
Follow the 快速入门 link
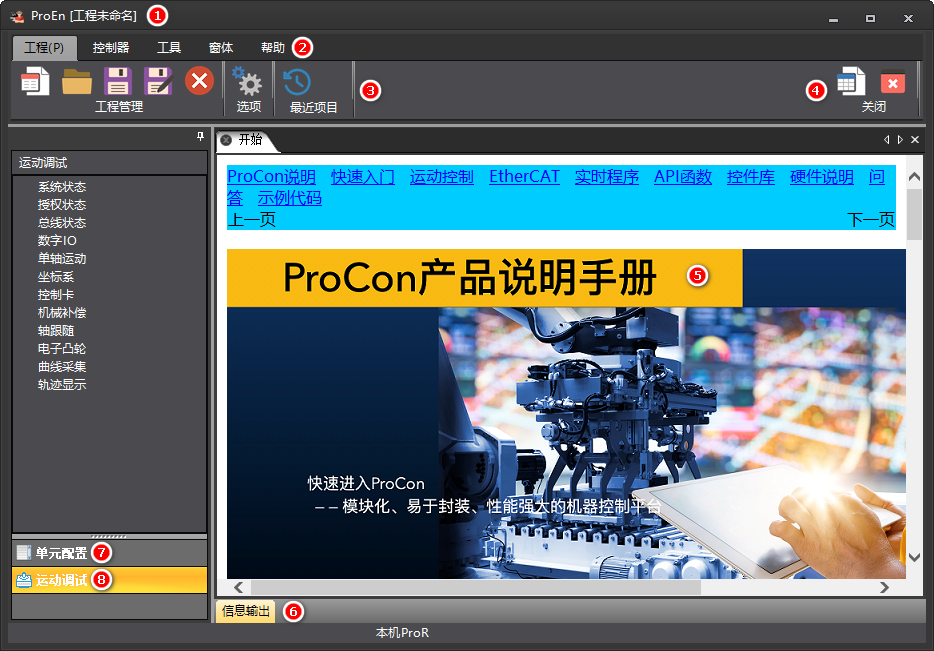[363, 177]
